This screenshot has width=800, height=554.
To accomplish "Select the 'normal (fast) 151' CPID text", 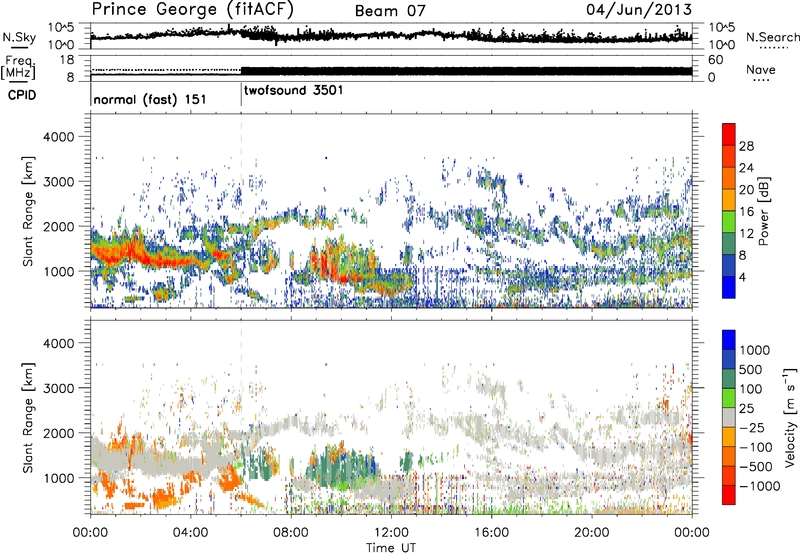I will click(x=150, y=99).
